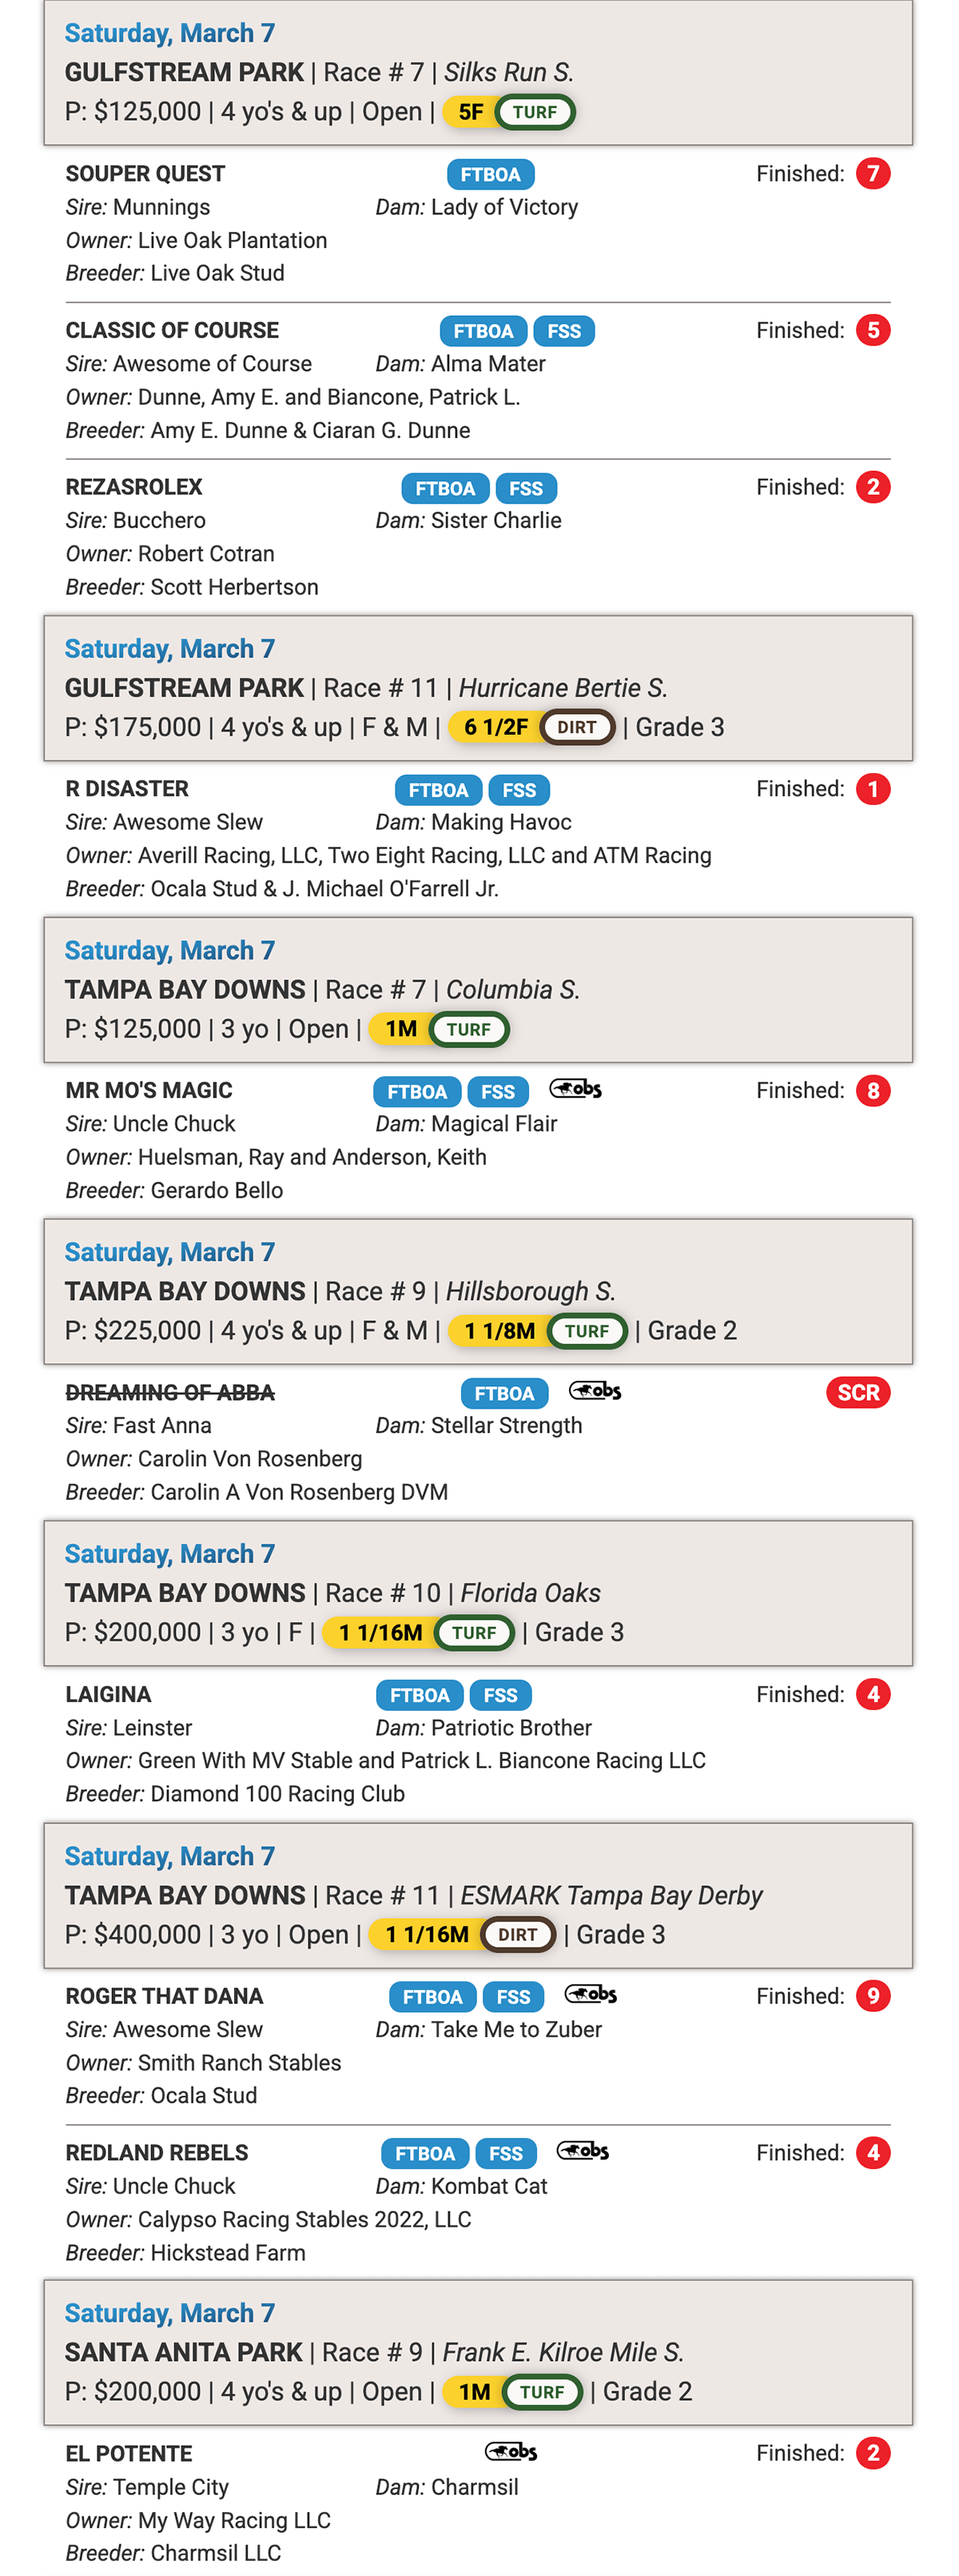Select the horse name REDLAND REBELS
The width and height of the screenshot is (959, 2576).
pos(157,2153)
